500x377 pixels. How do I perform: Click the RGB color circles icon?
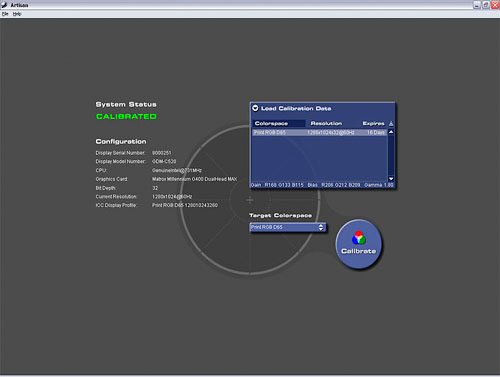click(359, 237)
